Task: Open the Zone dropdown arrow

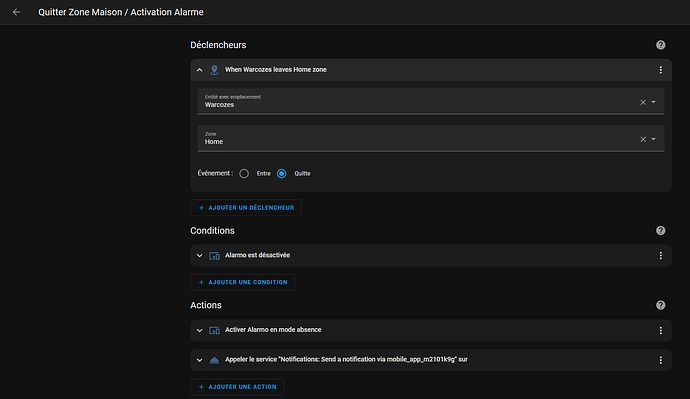Action: (653, 139)
